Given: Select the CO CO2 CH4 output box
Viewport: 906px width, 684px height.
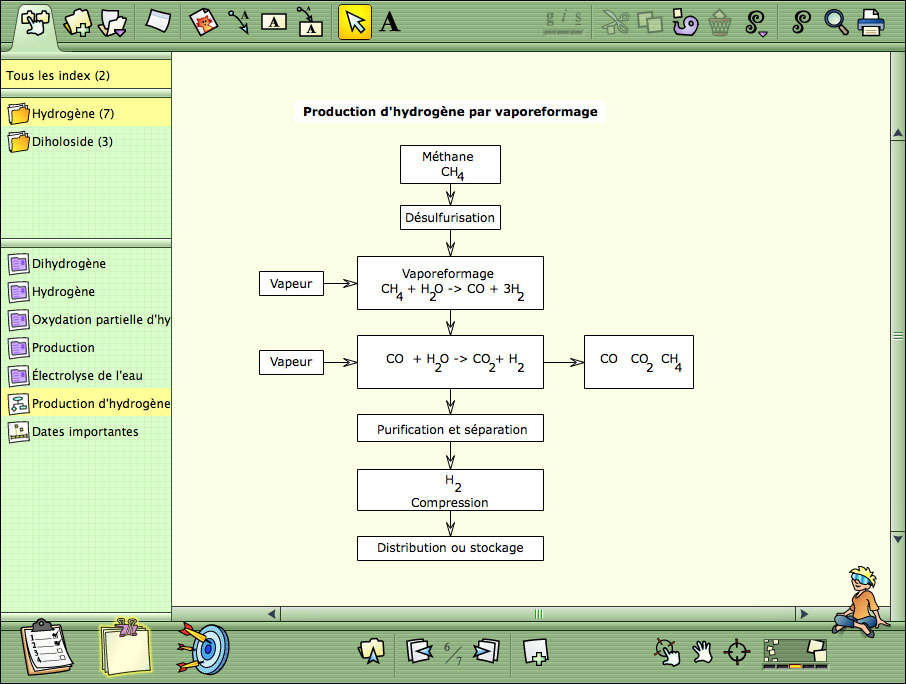Looking at the screenshot, I should pos(638,362).
